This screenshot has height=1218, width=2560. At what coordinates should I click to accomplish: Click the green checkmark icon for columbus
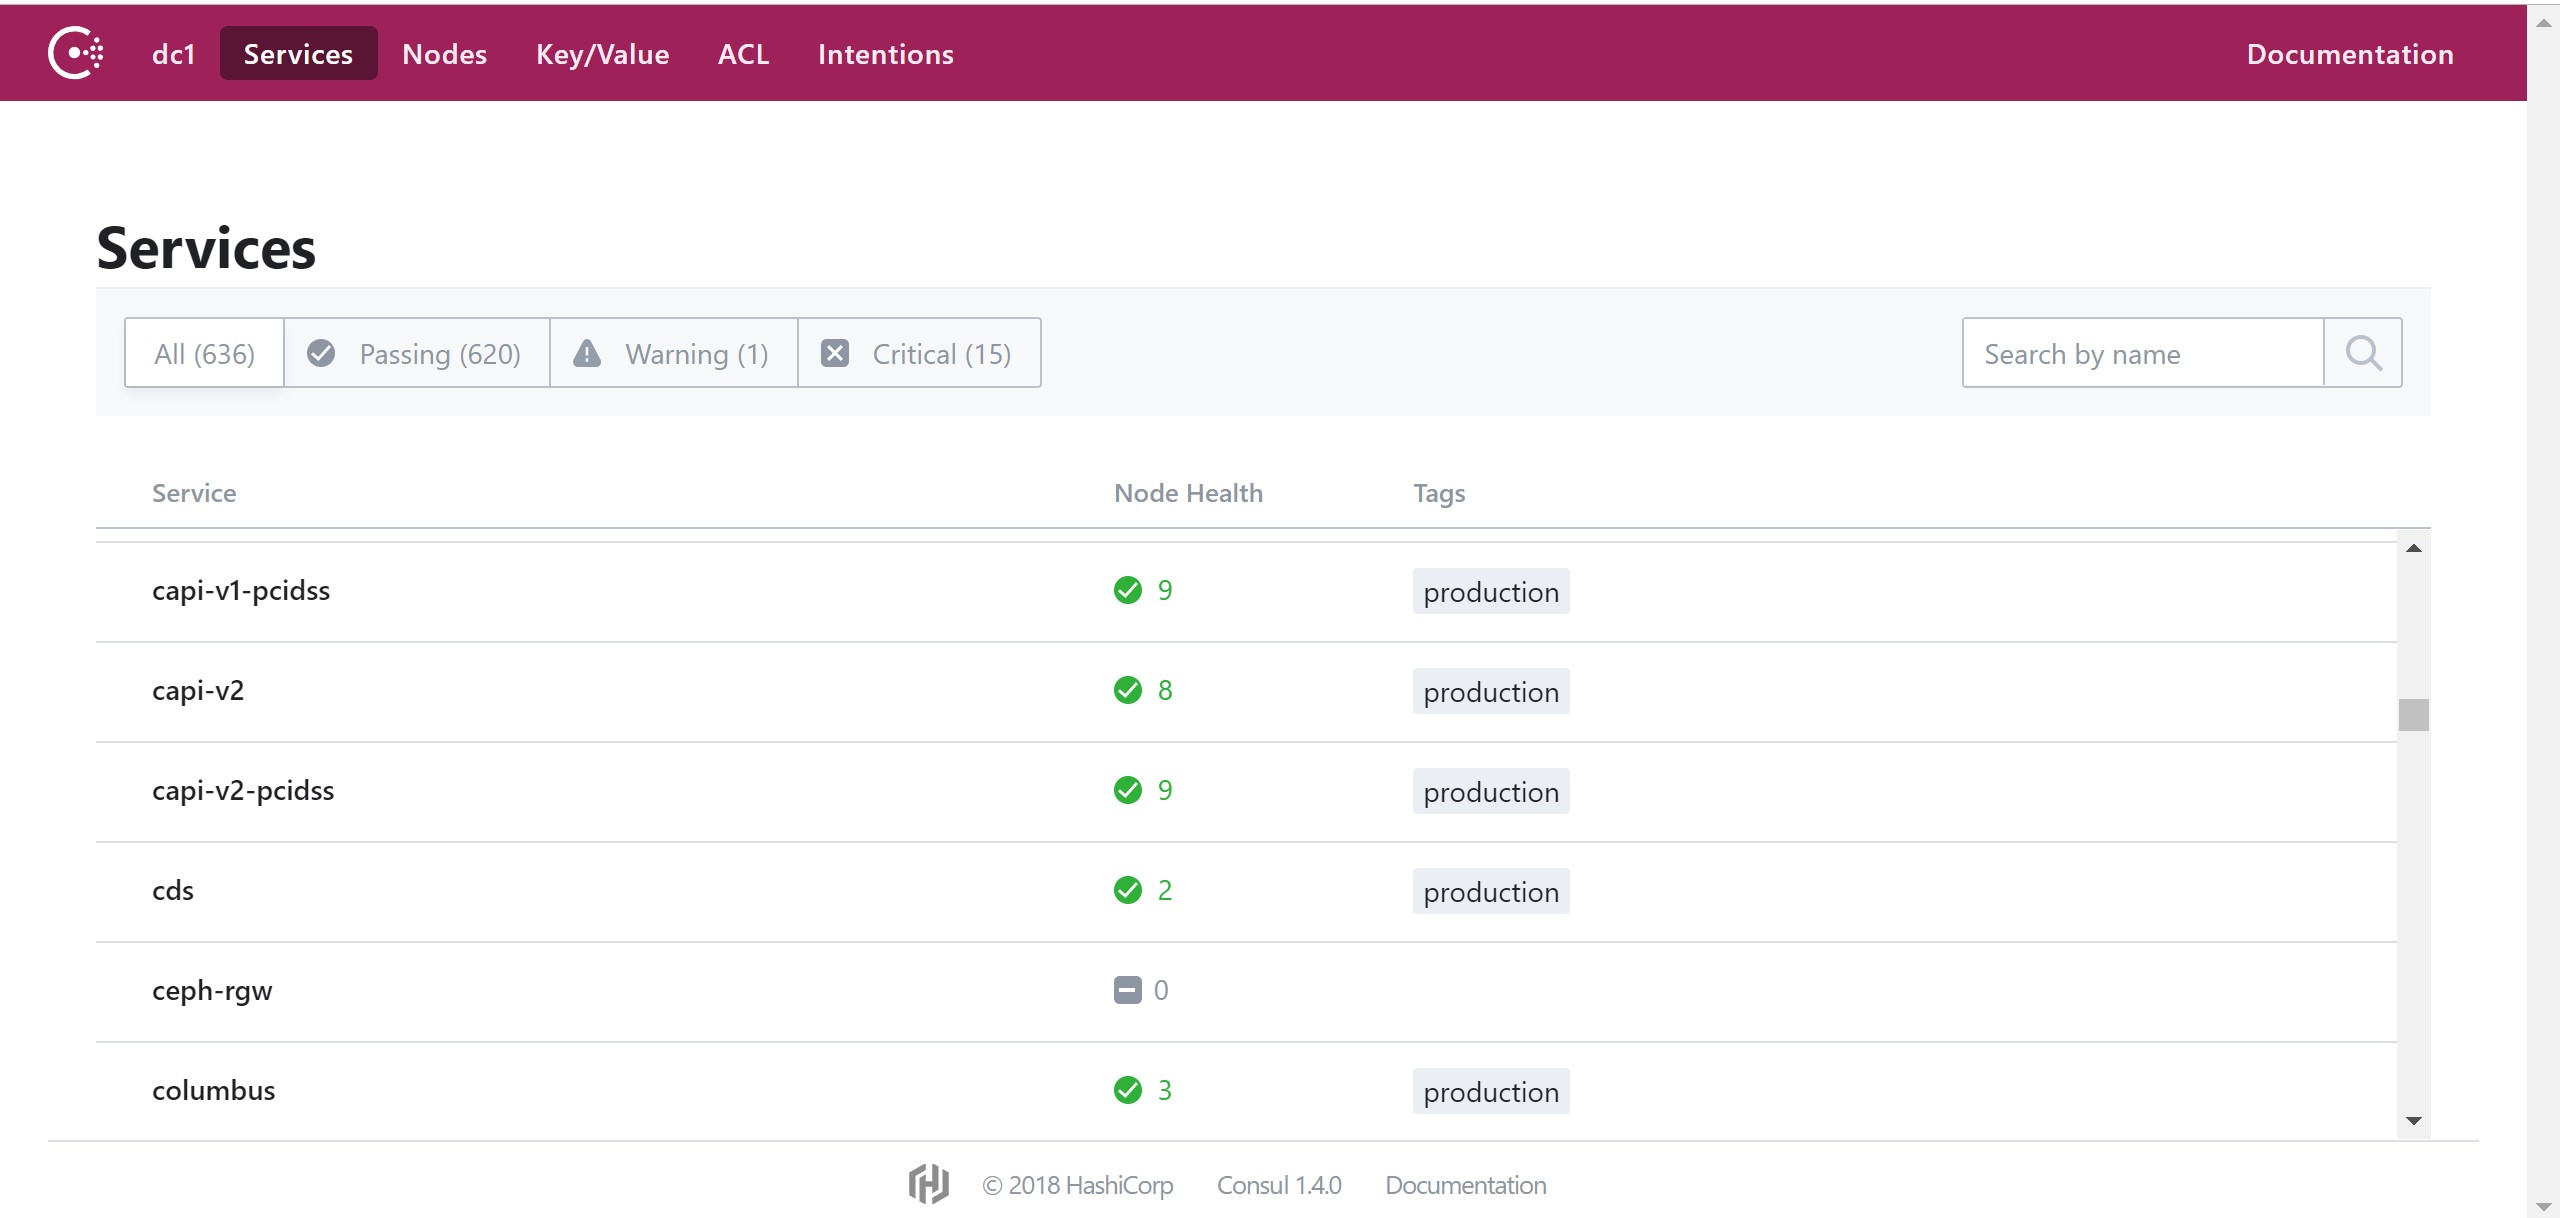[1128, 1089]
